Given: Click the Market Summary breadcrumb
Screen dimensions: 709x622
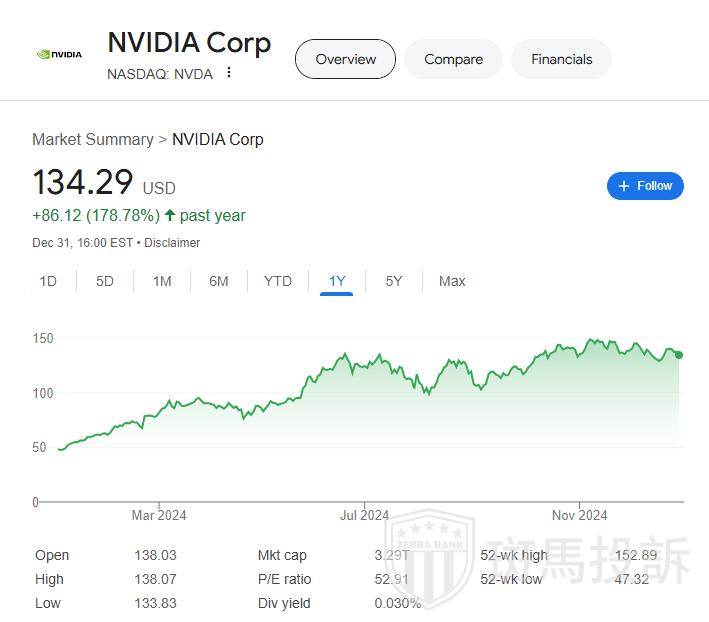Looking at the screenshot, I should [92, 139].
